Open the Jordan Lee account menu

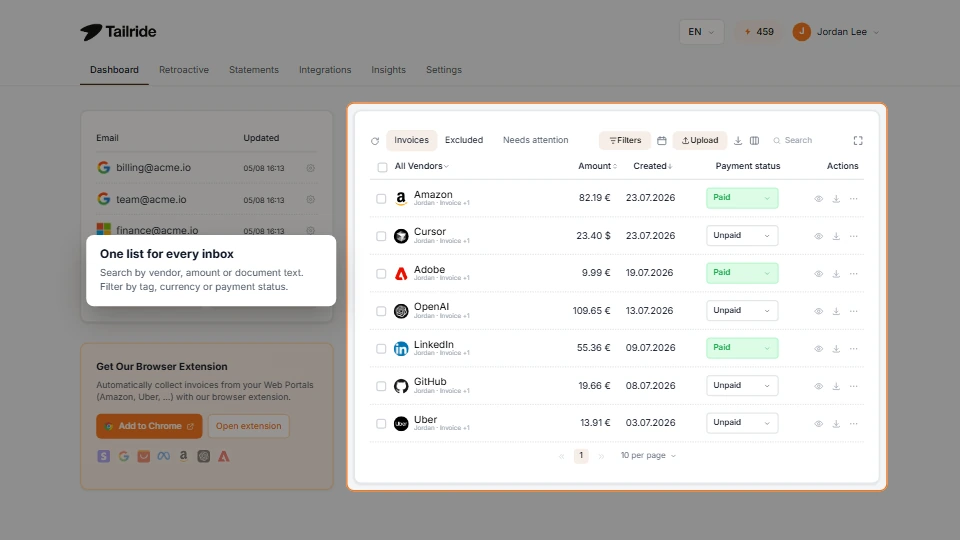pyautogui.click(x=836, y=32)
